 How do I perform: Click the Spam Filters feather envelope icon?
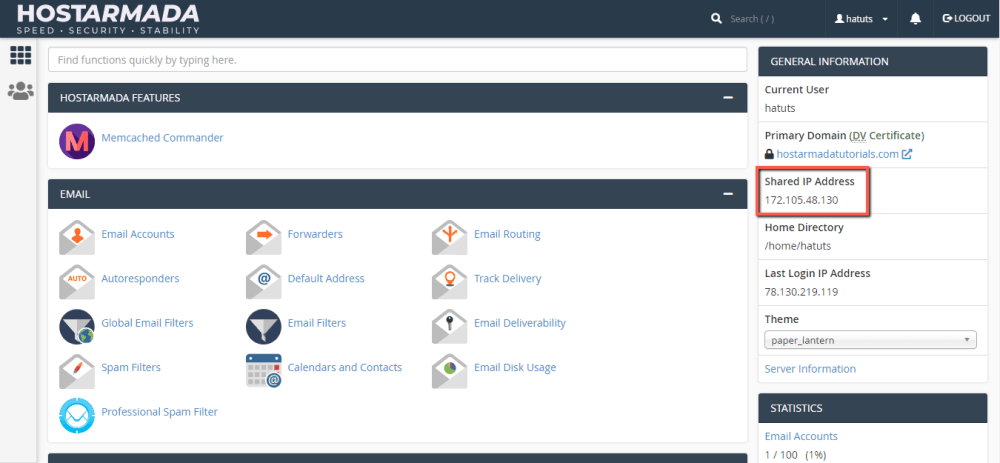click(77, 371)
